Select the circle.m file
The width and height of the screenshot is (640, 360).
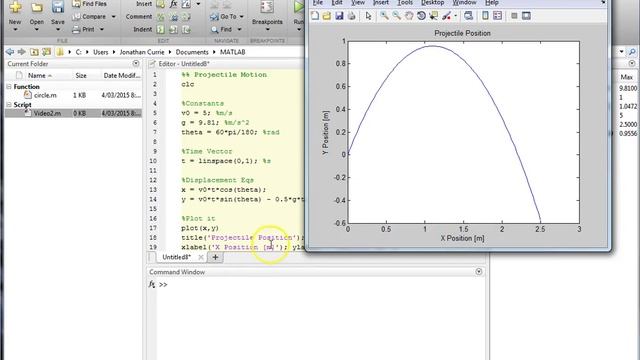[45, 95]
